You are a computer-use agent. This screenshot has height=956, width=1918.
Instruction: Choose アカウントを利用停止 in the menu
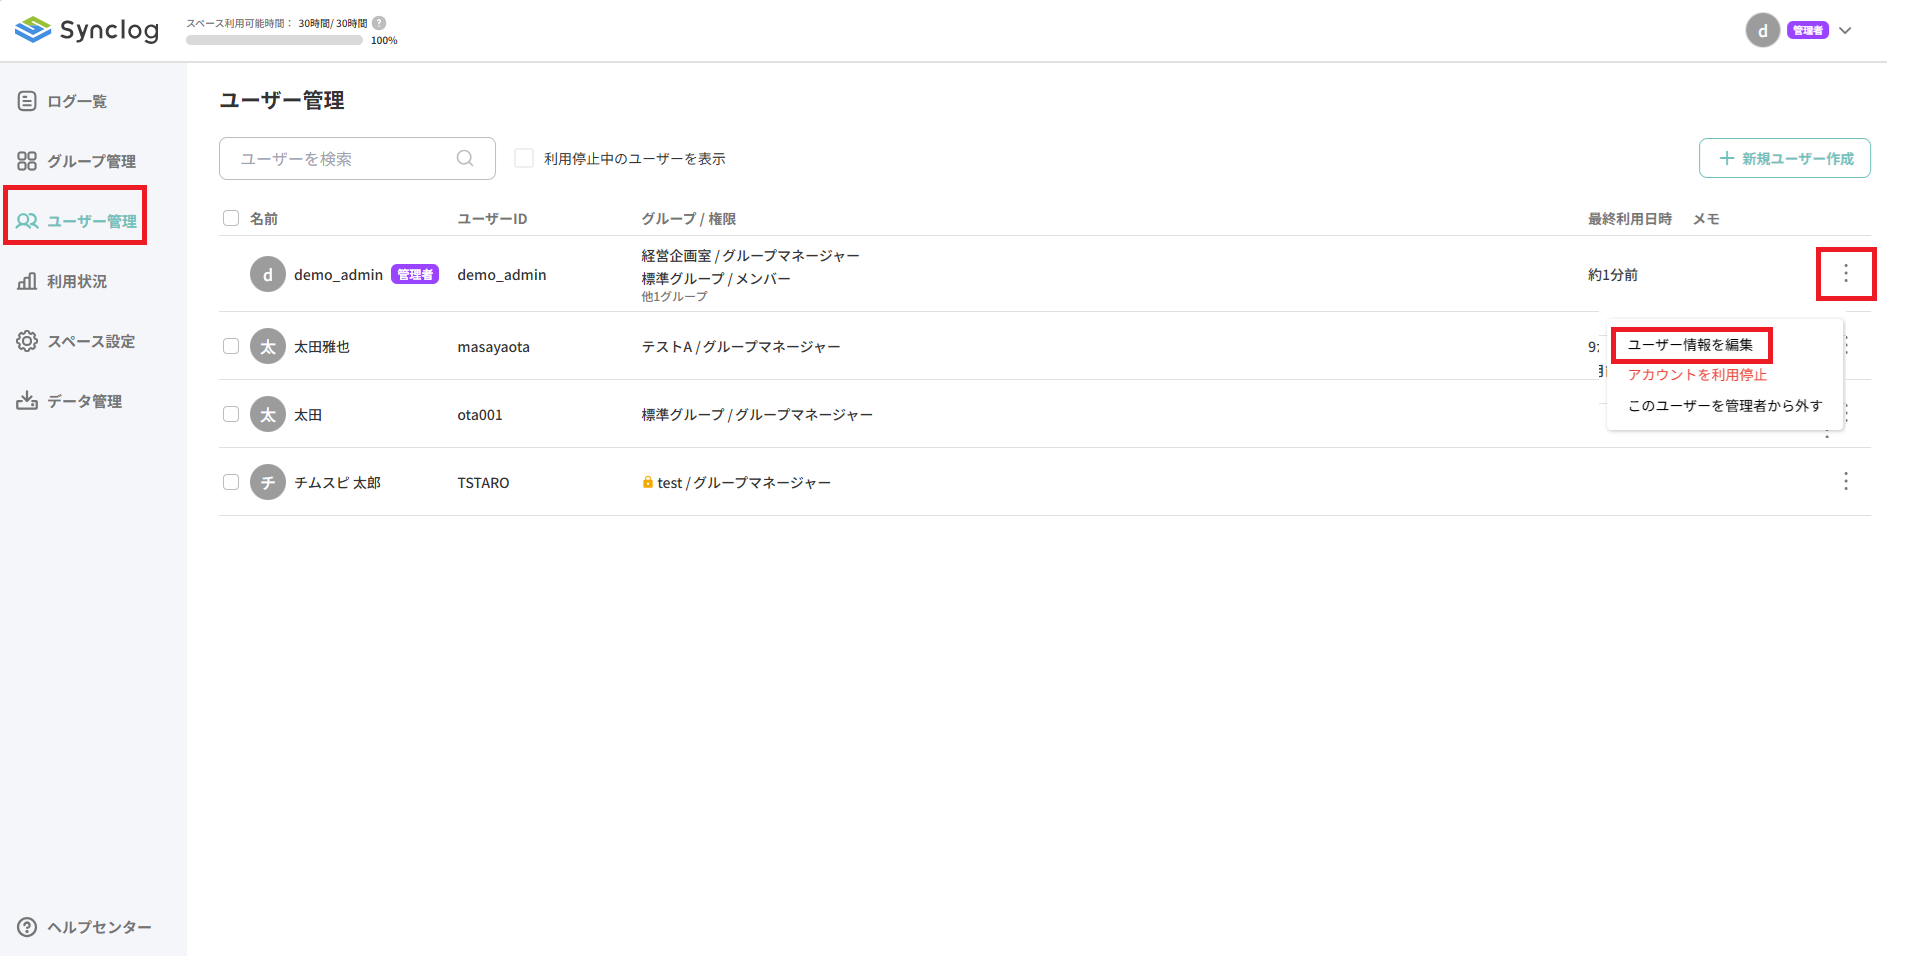click(1696, 375)
